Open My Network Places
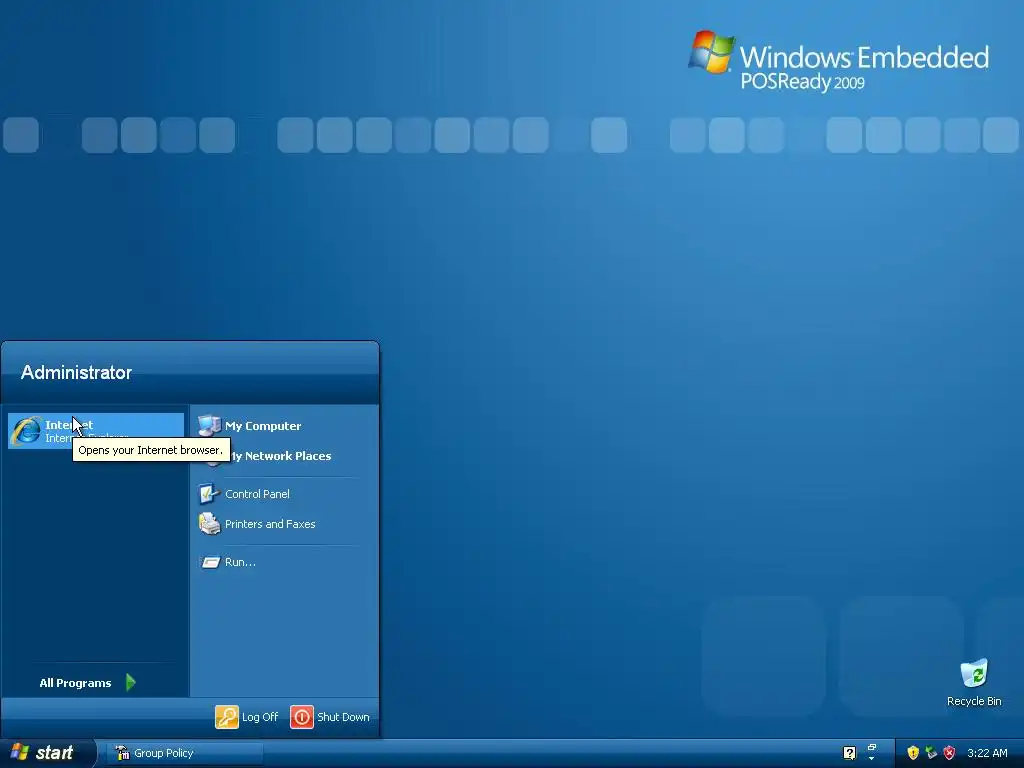Screen dimensions: 1024x768 coord(284,456)
